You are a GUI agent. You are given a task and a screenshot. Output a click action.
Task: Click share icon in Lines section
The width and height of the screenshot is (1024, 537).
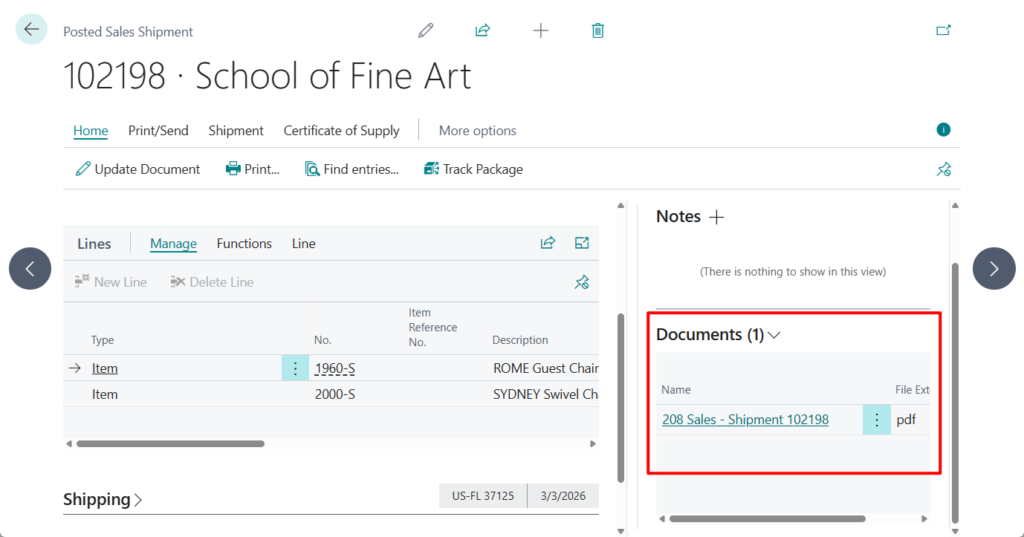point(548,243)
